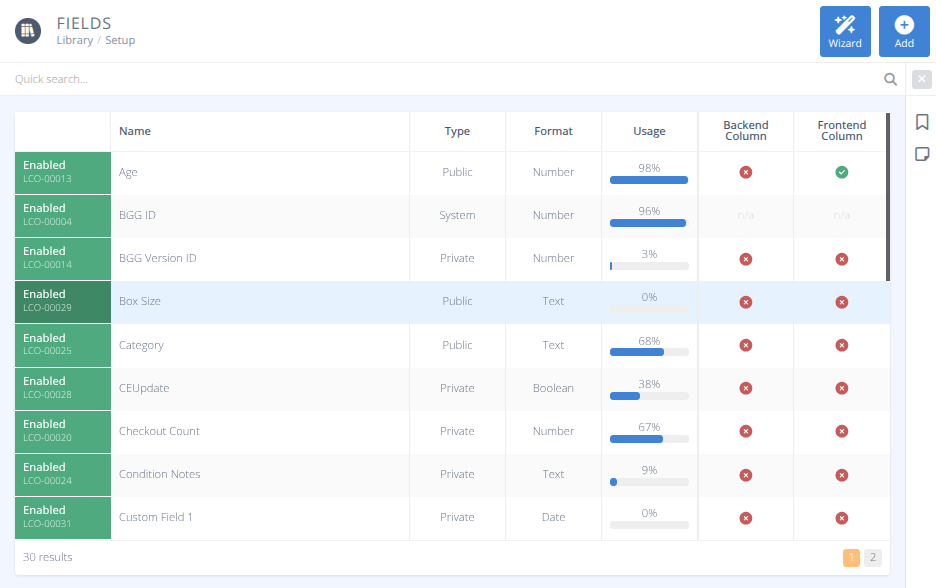936x588 pixels.
Task: Click the magic wand icon on the Wizard button
Action: (x=845, y=23)
